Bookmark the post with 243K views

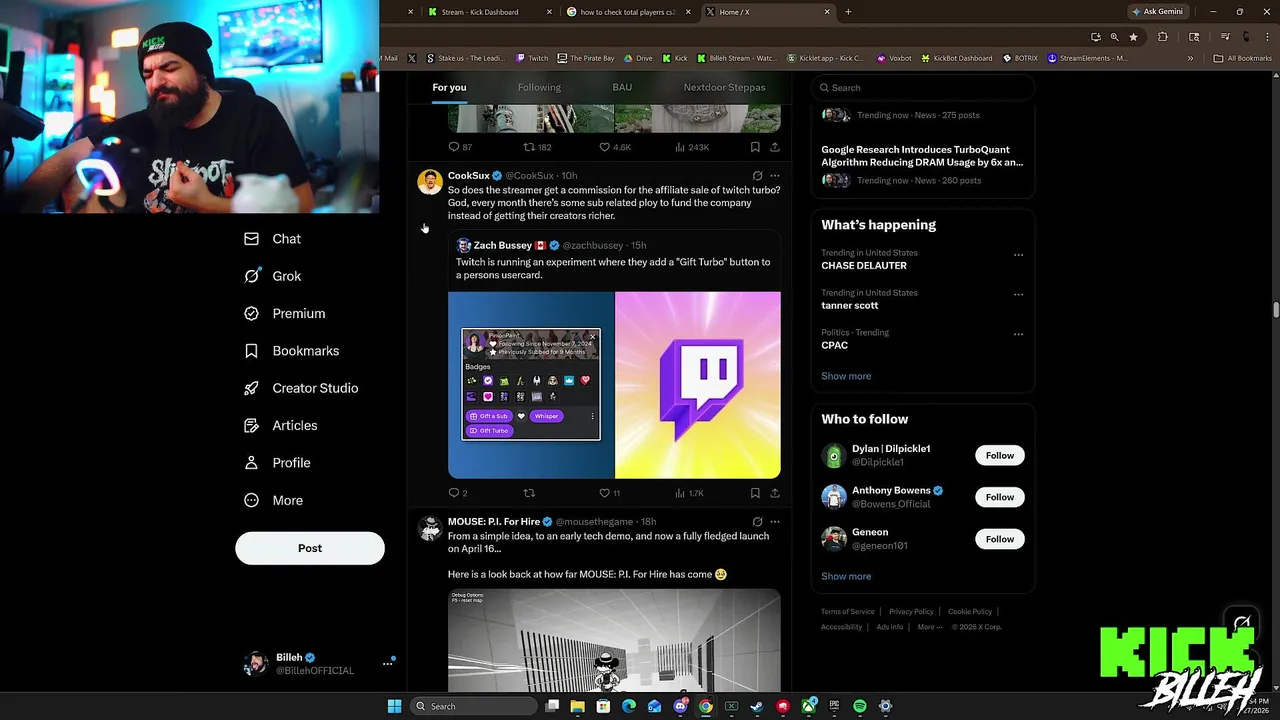click(x=755, y=147)
